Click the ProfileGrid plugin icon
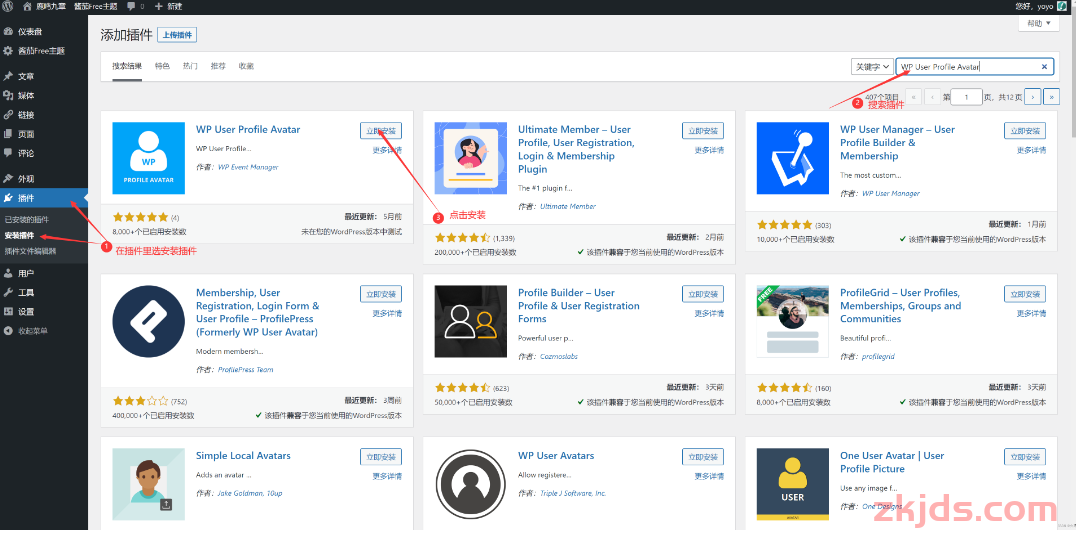This screenshot has width=1076, height=541. click(x=793, y=322)
